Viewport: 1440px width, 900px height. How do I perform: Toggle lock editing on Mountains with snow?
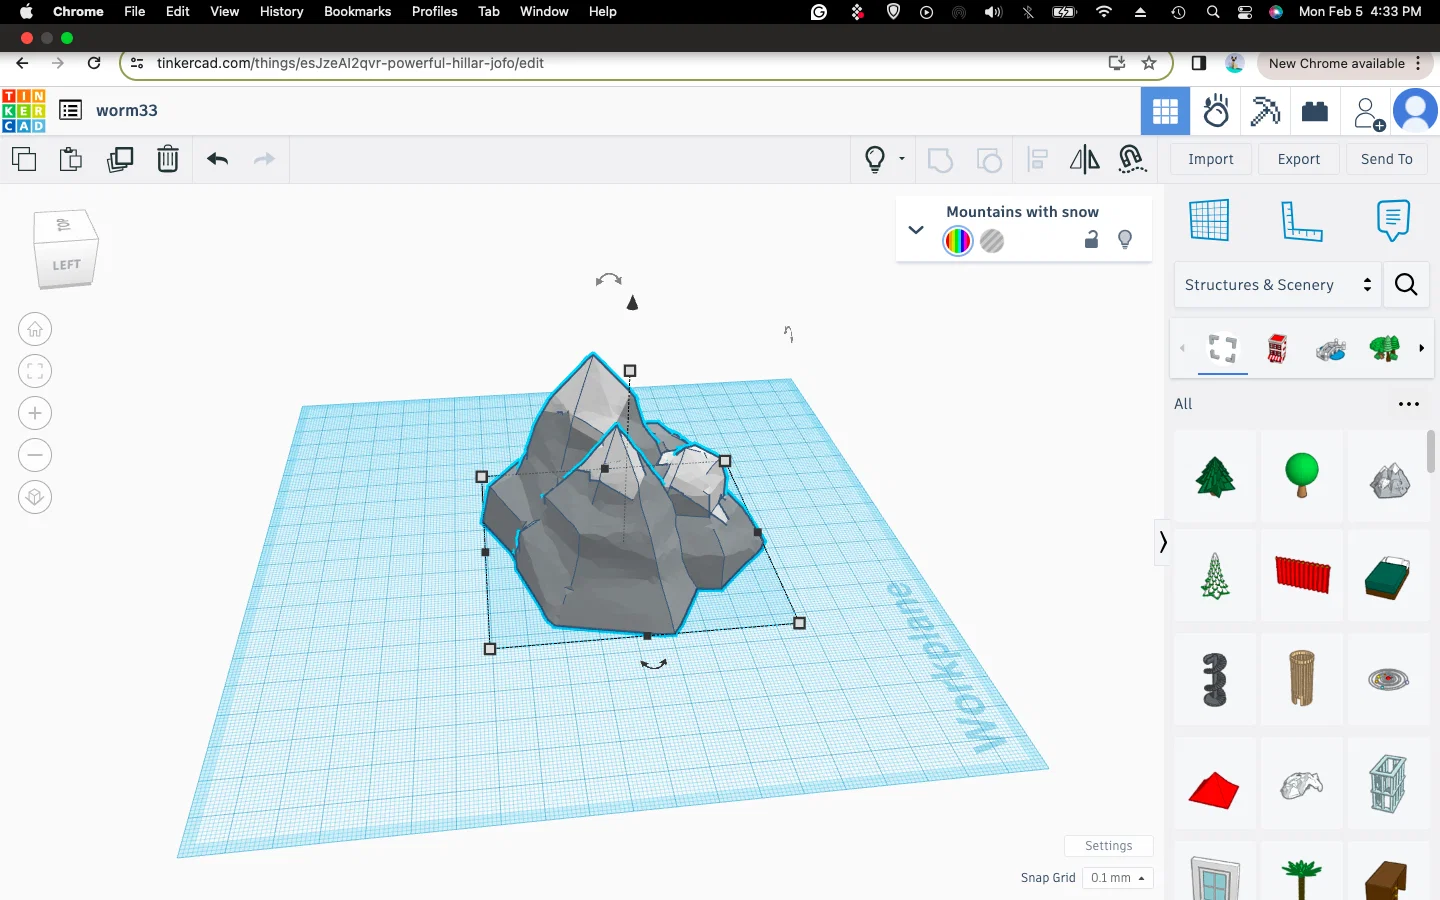tap(1091, 240)
